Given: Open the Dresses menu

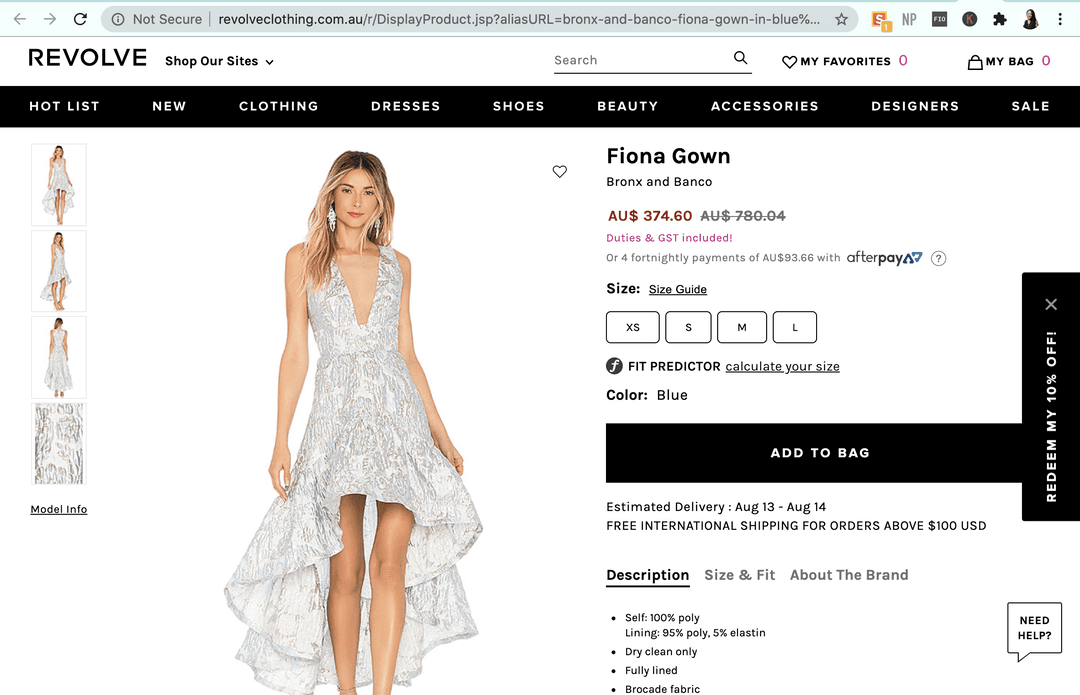Looking at the screenshot, I should [405, 106].
